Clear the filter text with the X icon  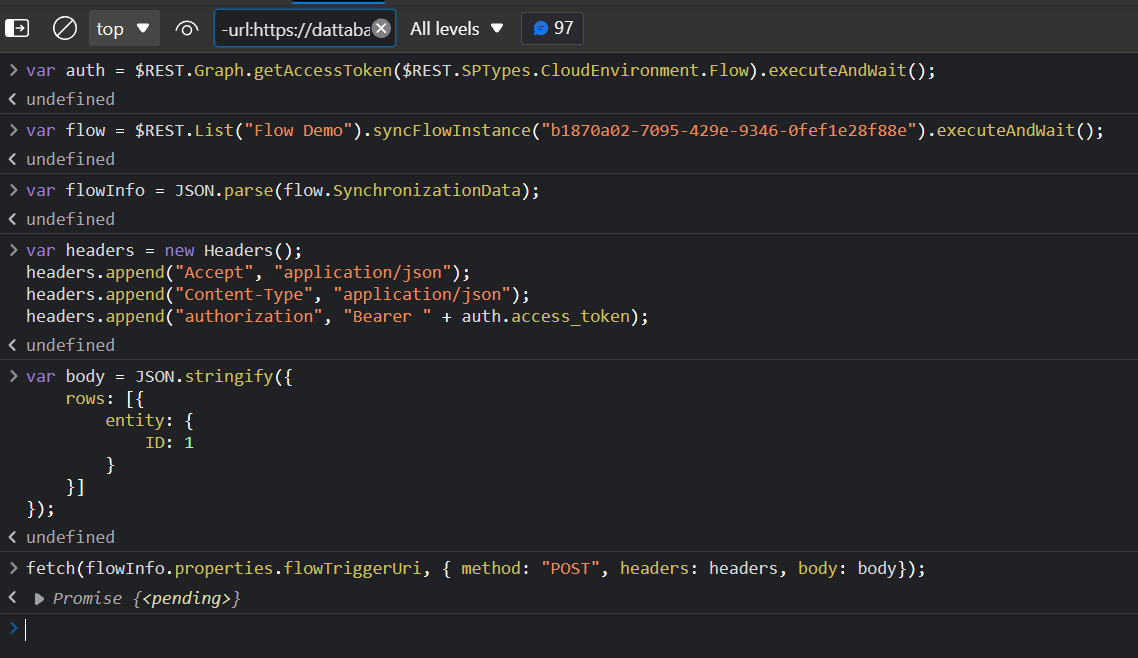pos(381,28)
